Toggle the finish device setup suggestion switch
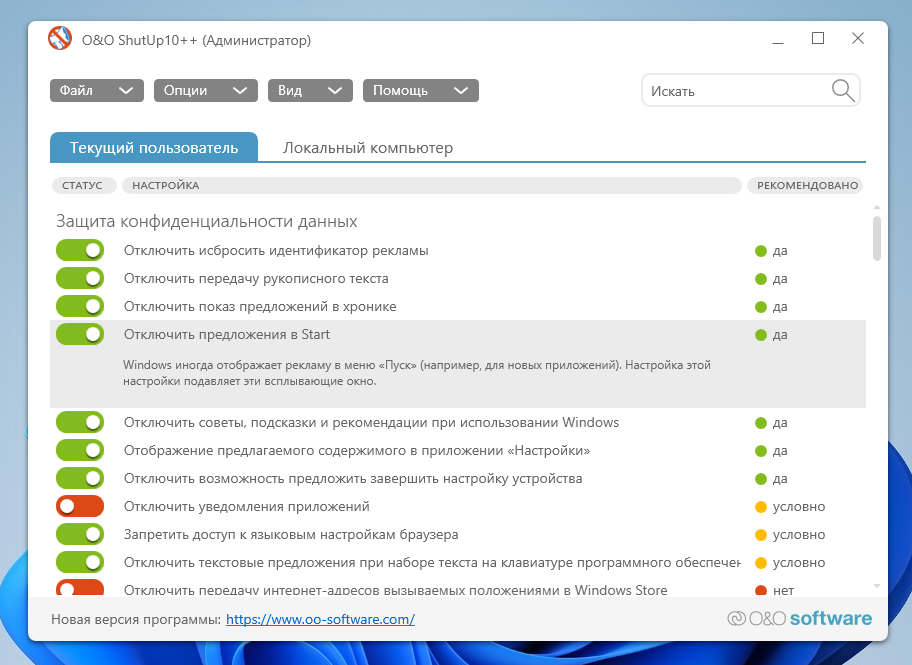Viewport: 912px width, 665px height. (x=80, y=478)
